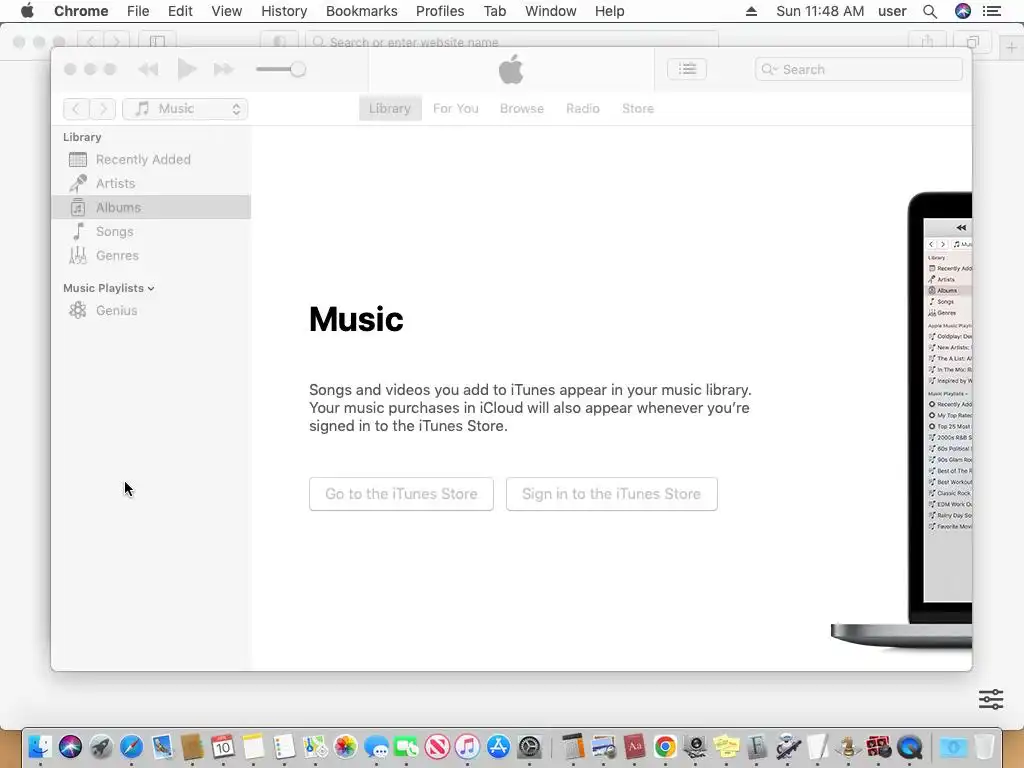Open the Bookmarks menu
This screenshot has width=1024, height=768.
pyautogui.click(x=361, y=11)
